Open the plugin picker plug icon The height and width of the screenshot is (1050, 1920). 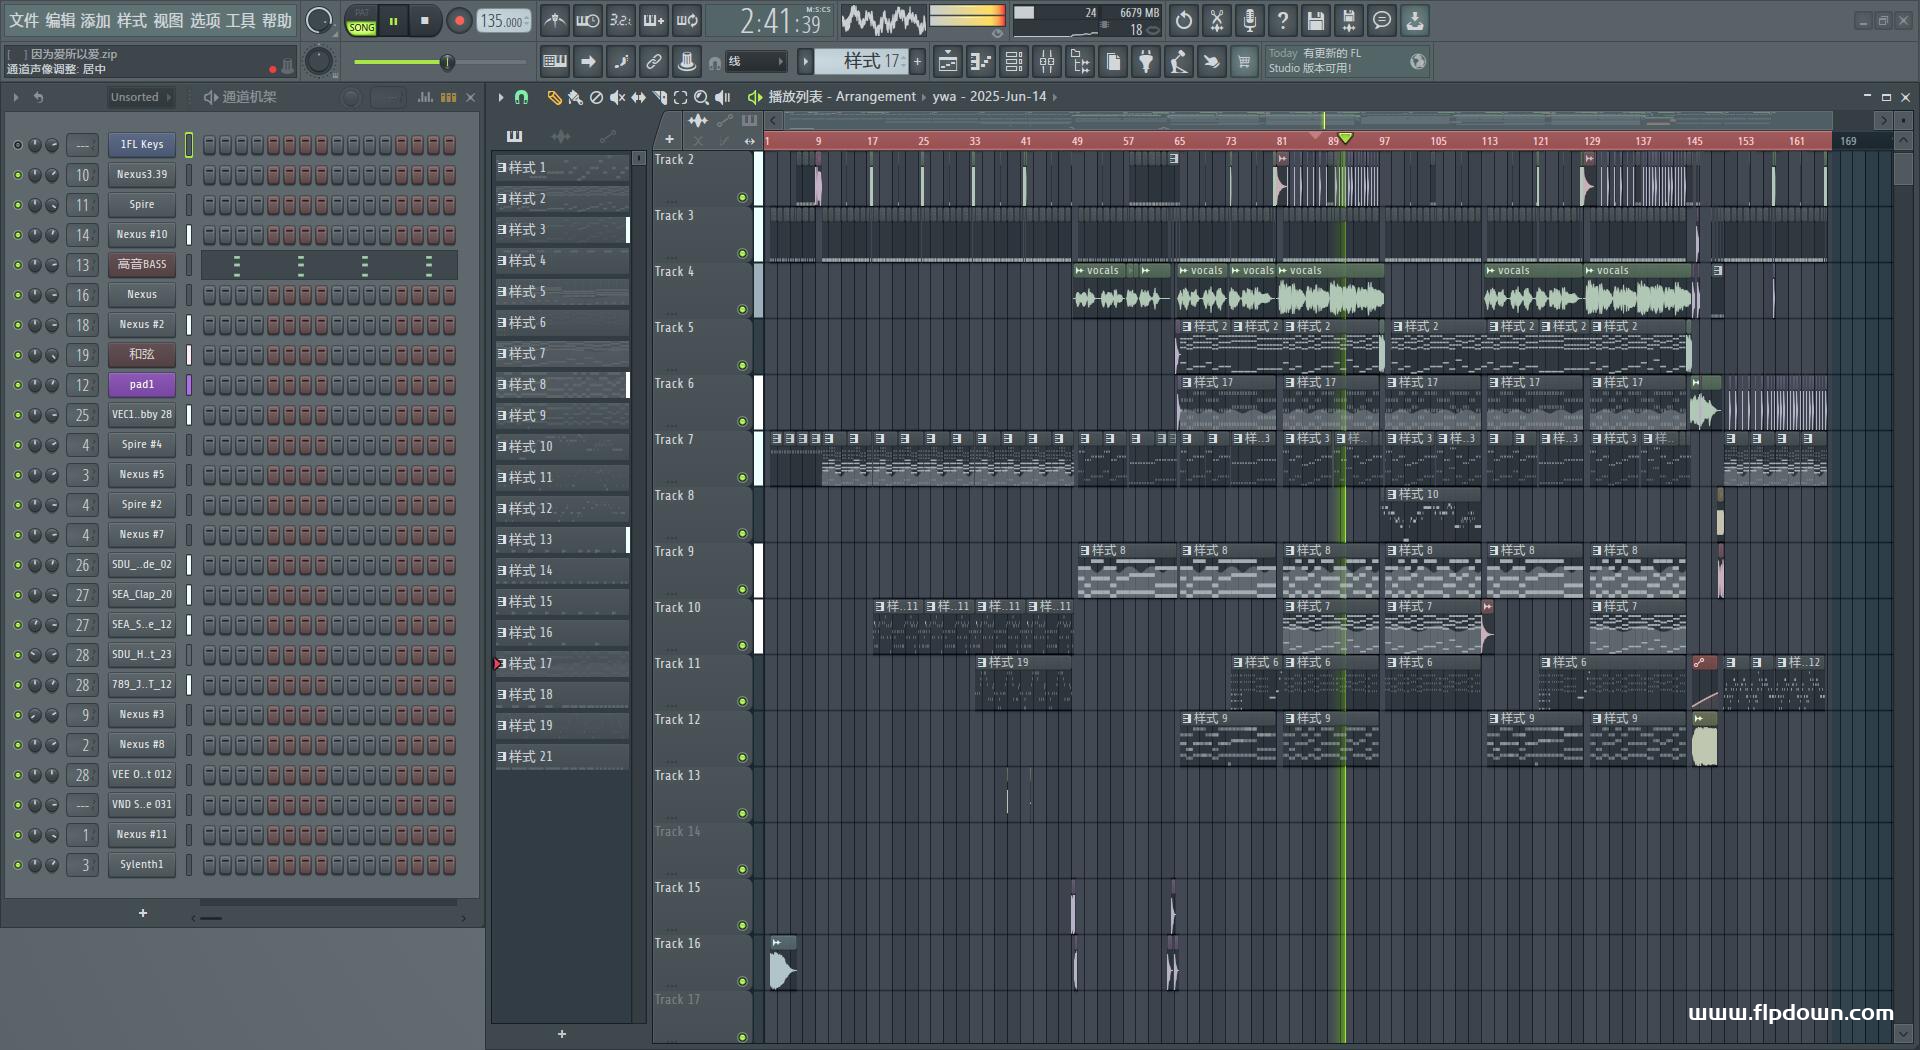(x=1146, y=62)
